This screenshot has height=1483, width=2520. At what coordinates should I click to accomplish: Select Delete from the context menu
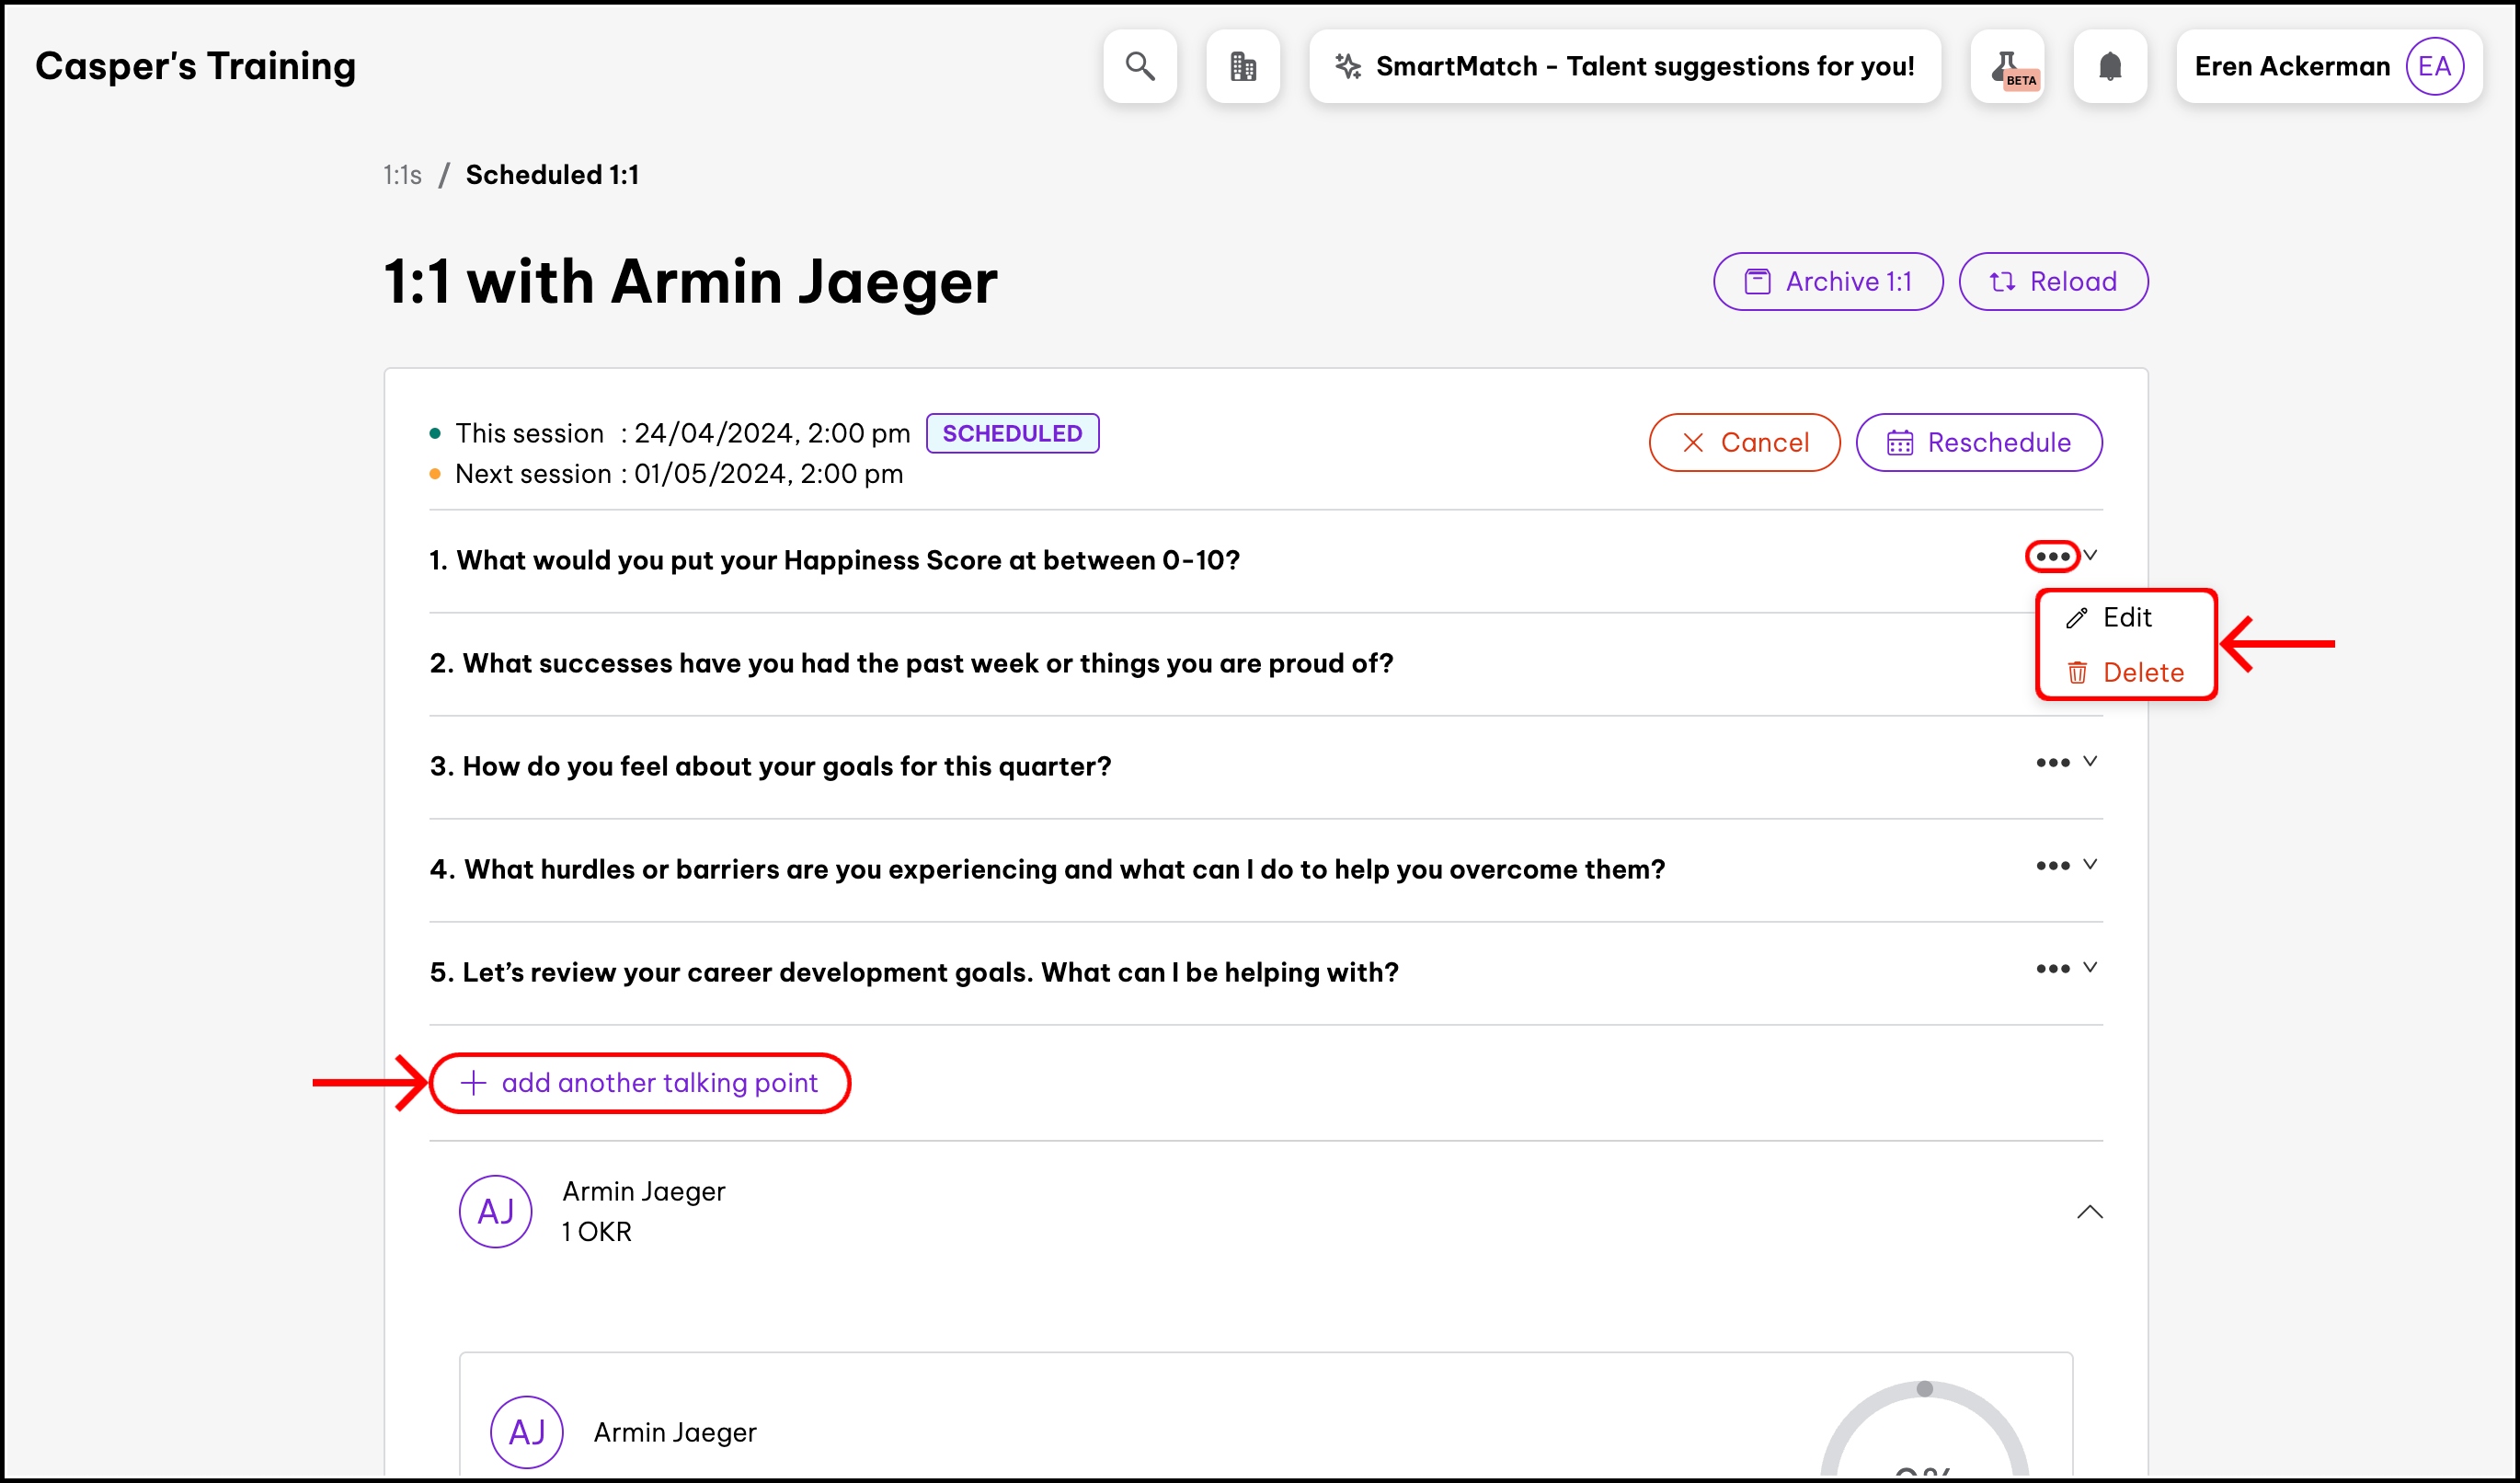(x=2141, y=672)
